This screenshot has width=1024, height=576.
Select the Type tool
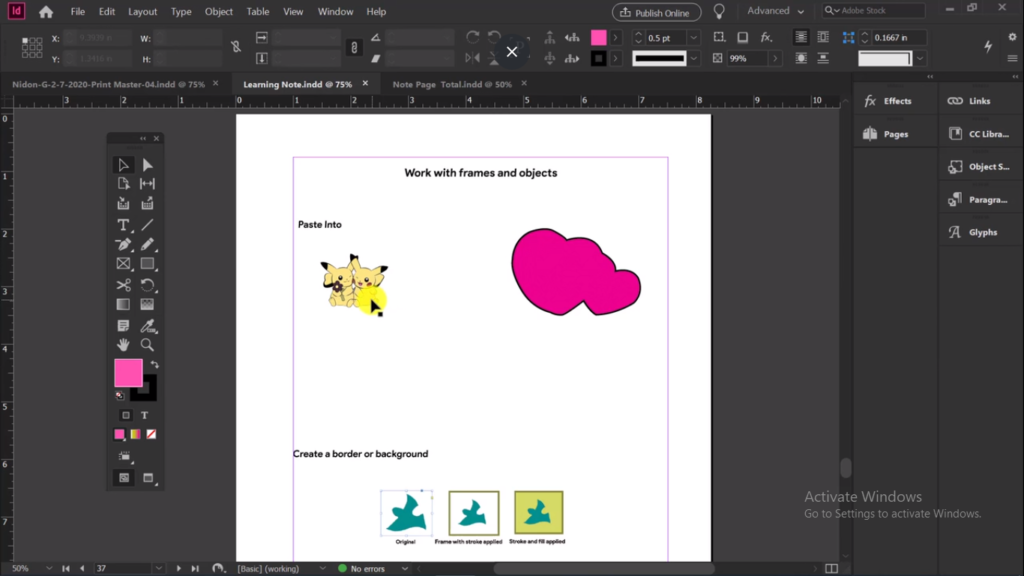(123, 225)
